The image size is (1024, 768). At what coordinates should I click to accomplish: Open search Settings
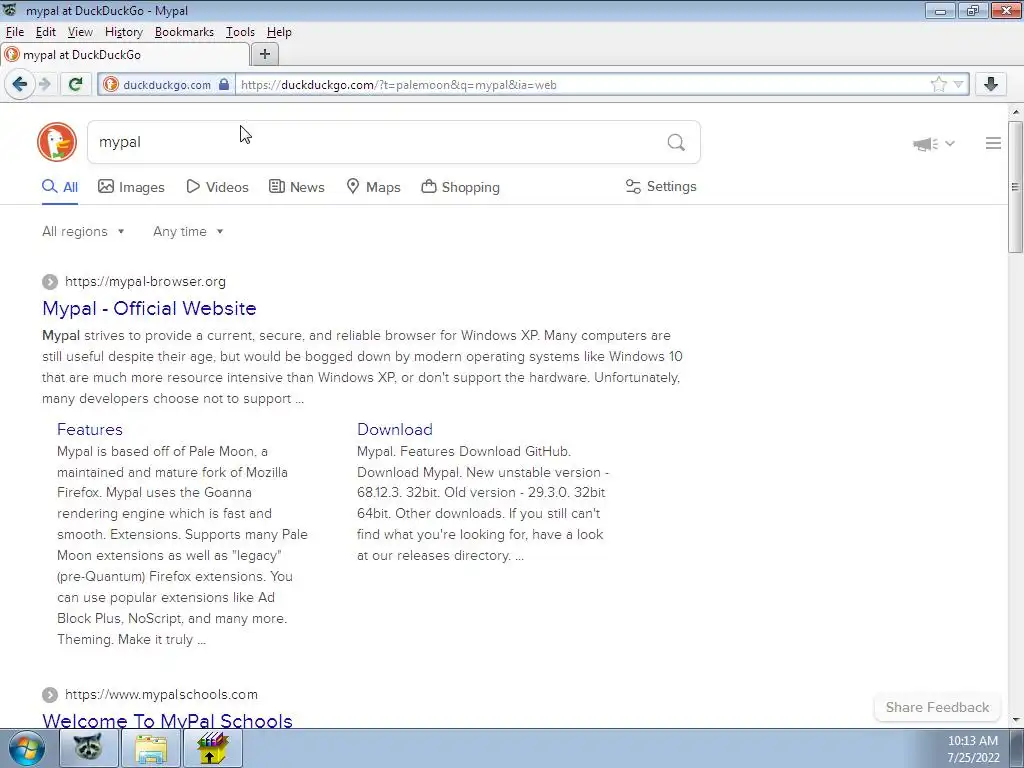pos(661,187)
